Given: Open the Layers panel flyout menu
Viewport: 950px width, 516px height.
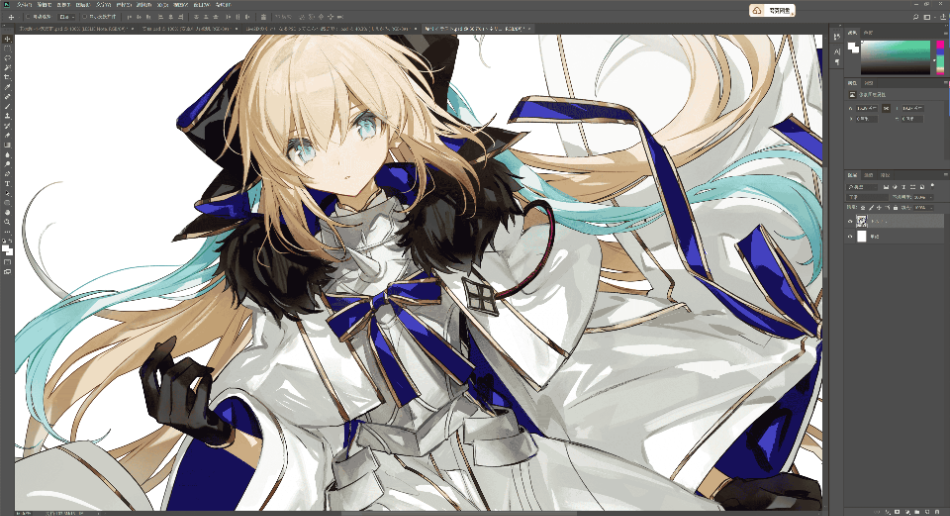Looking at the screenshot, I should coord(945,175).
